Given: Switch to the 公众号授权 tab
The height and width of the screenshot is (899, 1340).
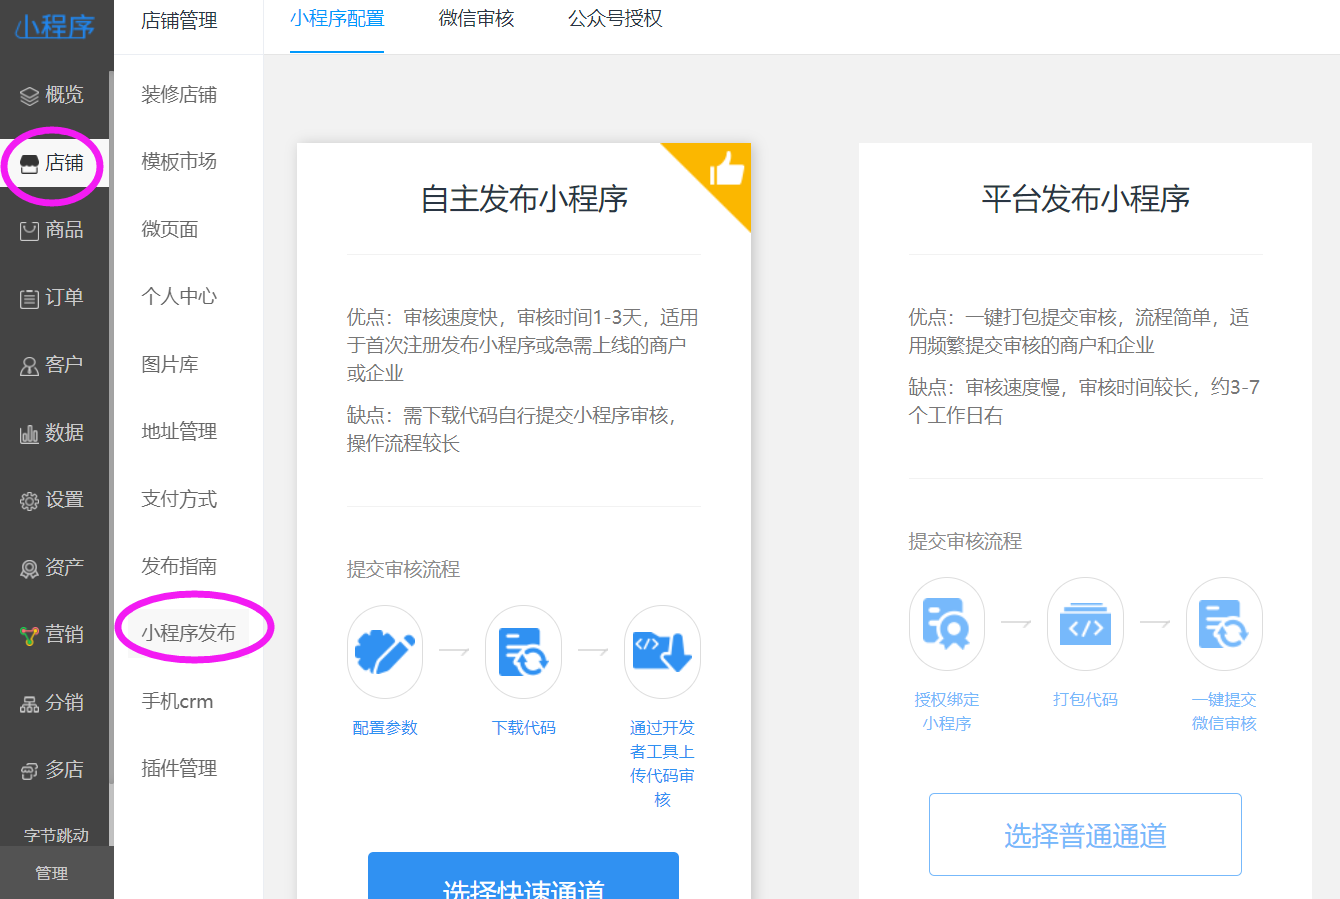Looking at the screenshot, I should tap(615, 19).
